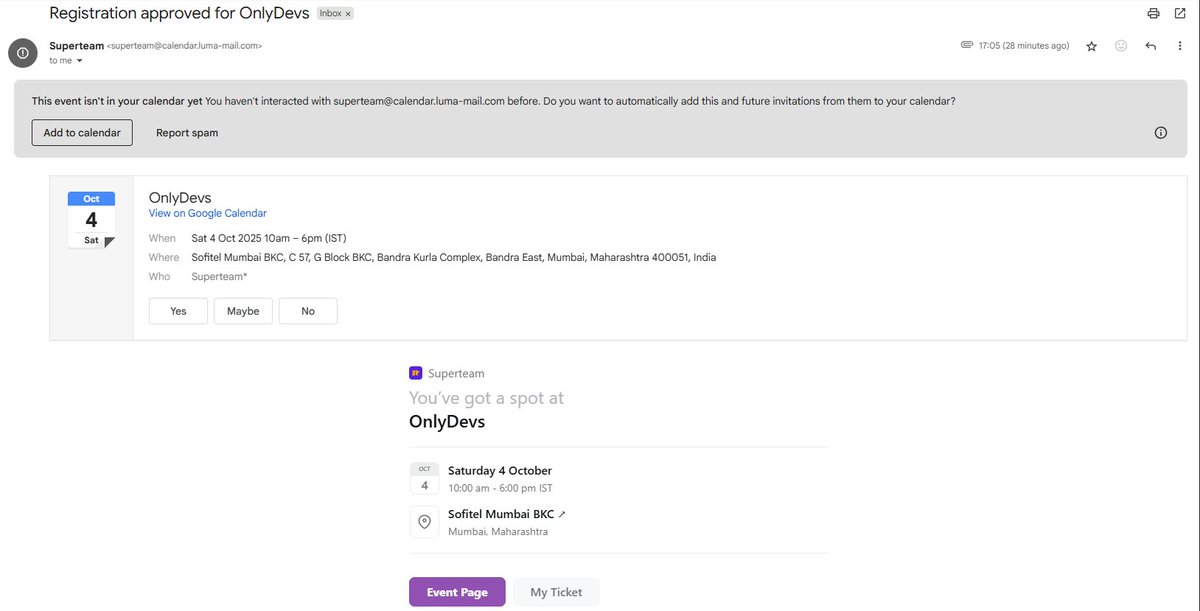This screenshot has height=611, width=1200.
Task: Click the 'Sat 4 Oct 2025 10am – 6pm (IST)' text
Action: click(x=269, y=238)
